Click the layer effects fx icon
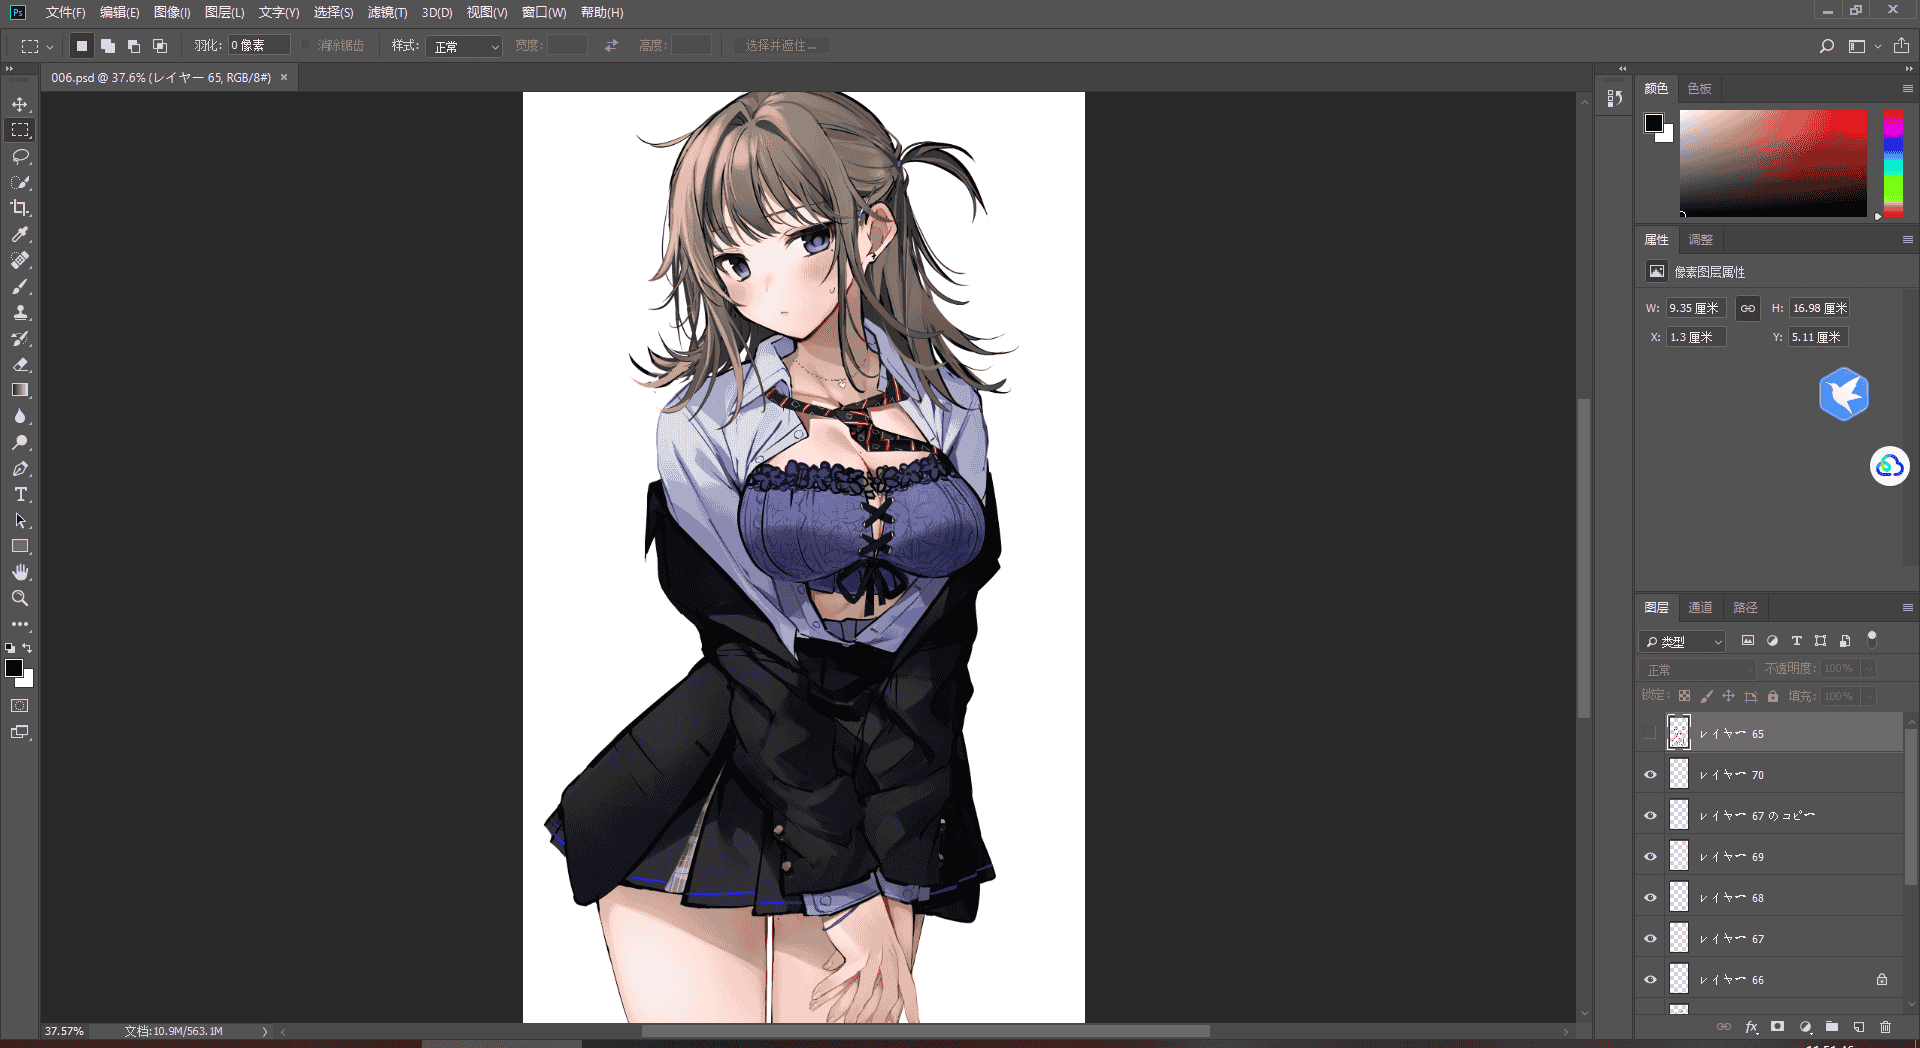 tap(1751, 1027)
